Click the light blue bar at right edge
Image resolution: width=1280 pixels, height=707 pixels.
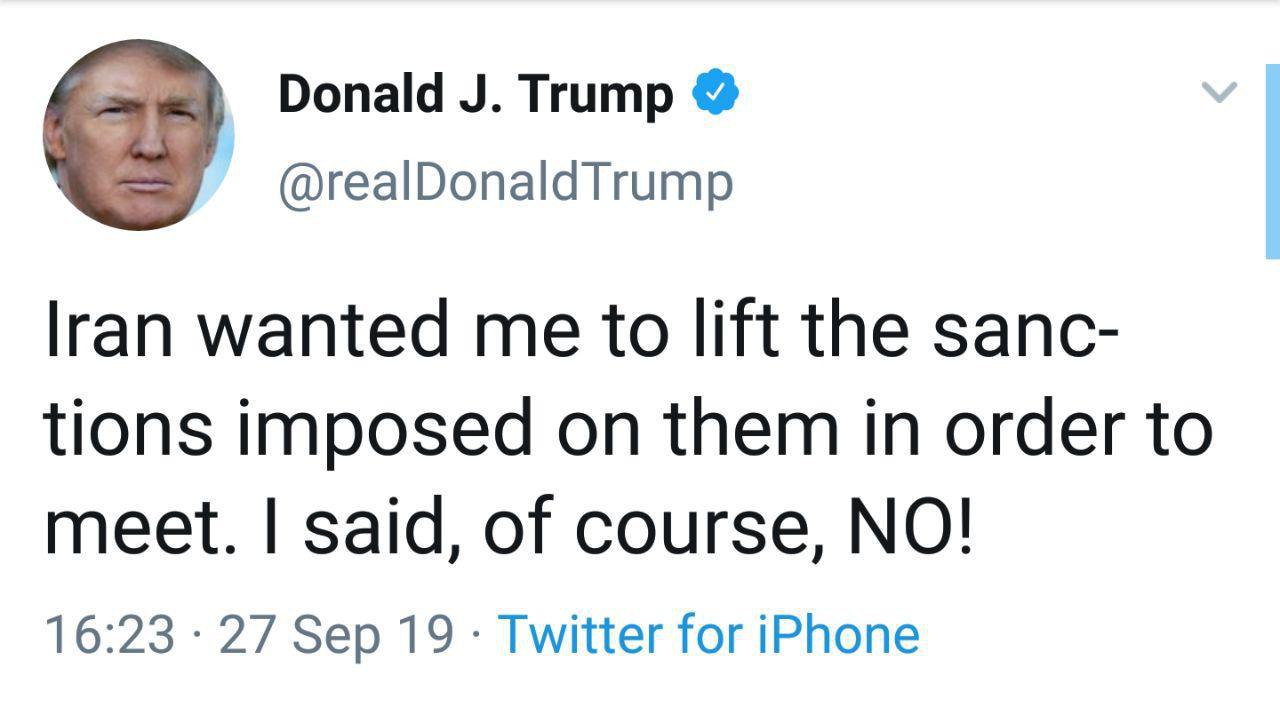pyautogui.click(x=1272, y=160)
